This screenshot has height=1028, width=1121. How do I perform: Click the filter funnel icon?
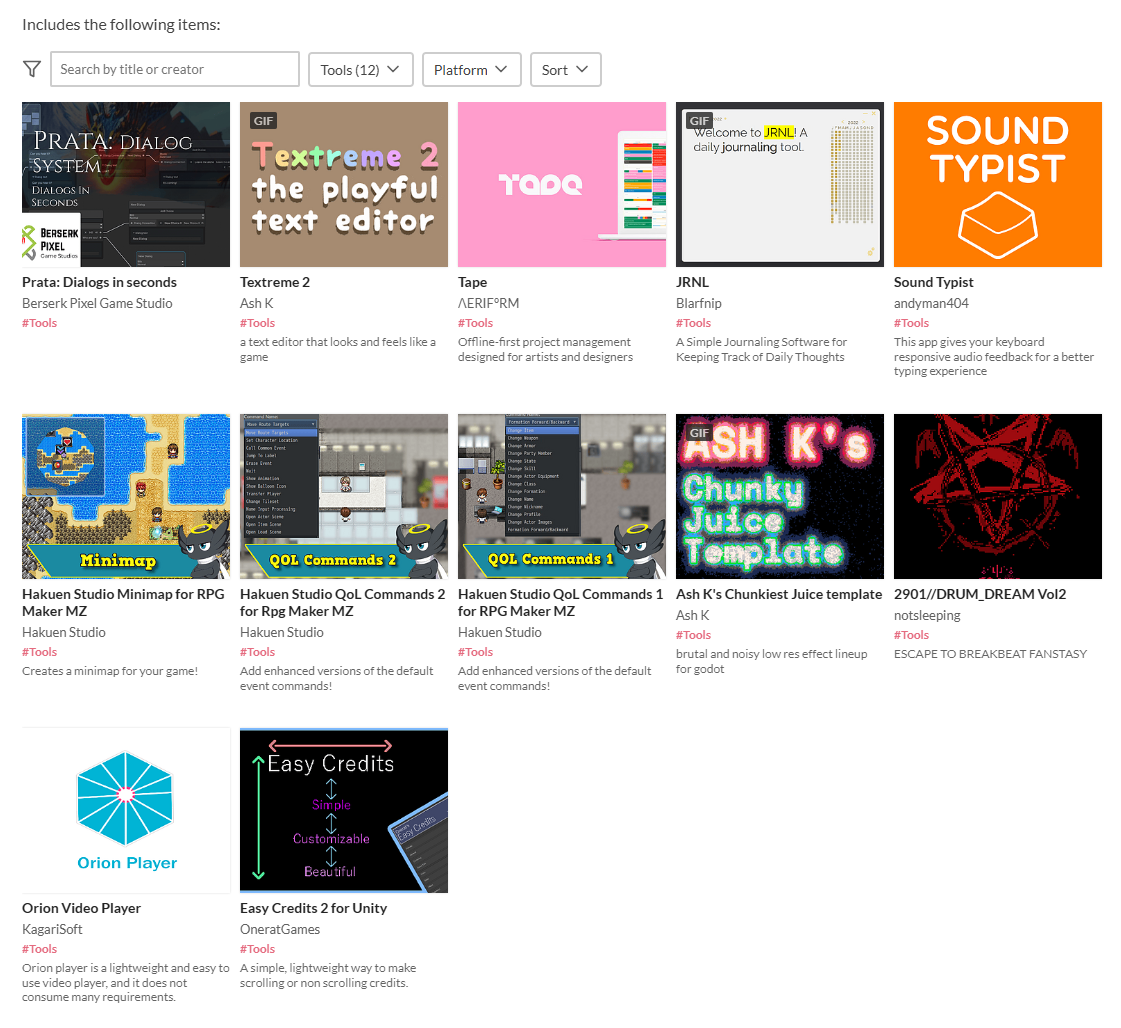(x=32, y=69)
